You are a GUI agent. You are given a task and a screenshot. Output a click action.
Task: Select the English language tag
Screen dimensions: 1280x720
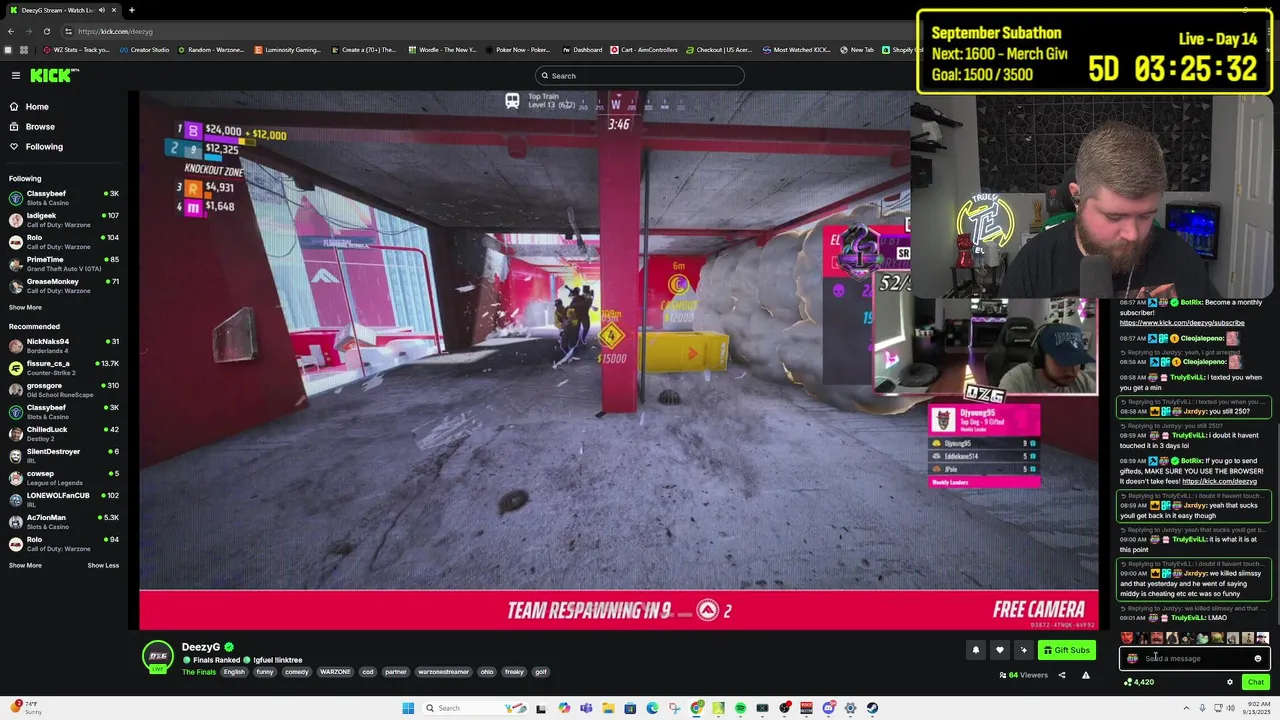(x=234, y=672)
